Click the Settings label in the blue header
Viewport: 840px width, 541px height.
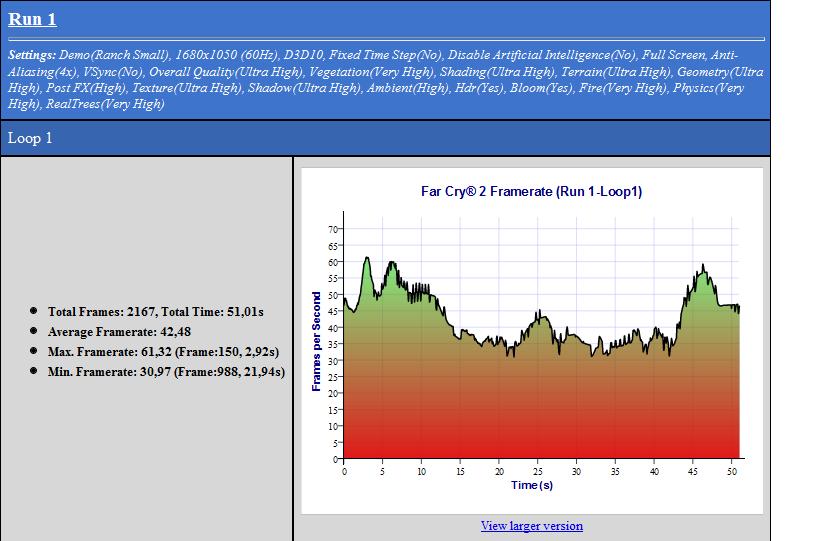(32, 55)
